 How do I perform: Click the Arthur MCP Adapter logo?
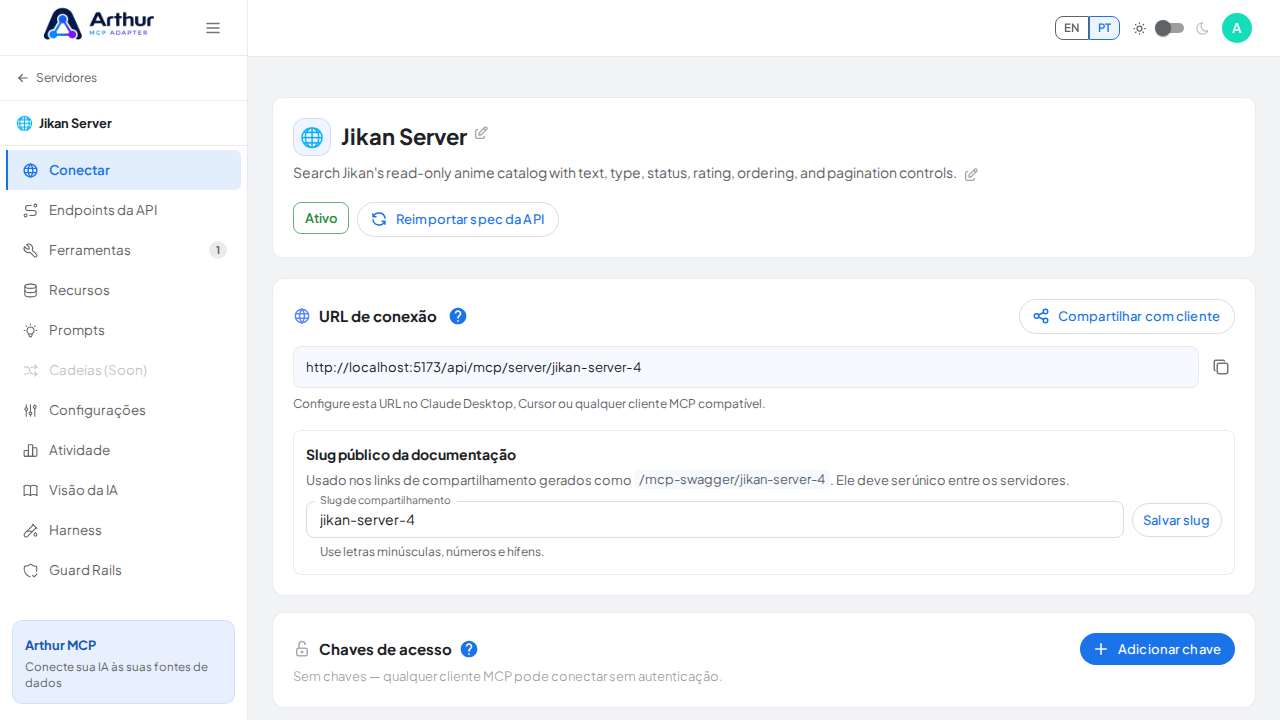[x=99, y=23]
